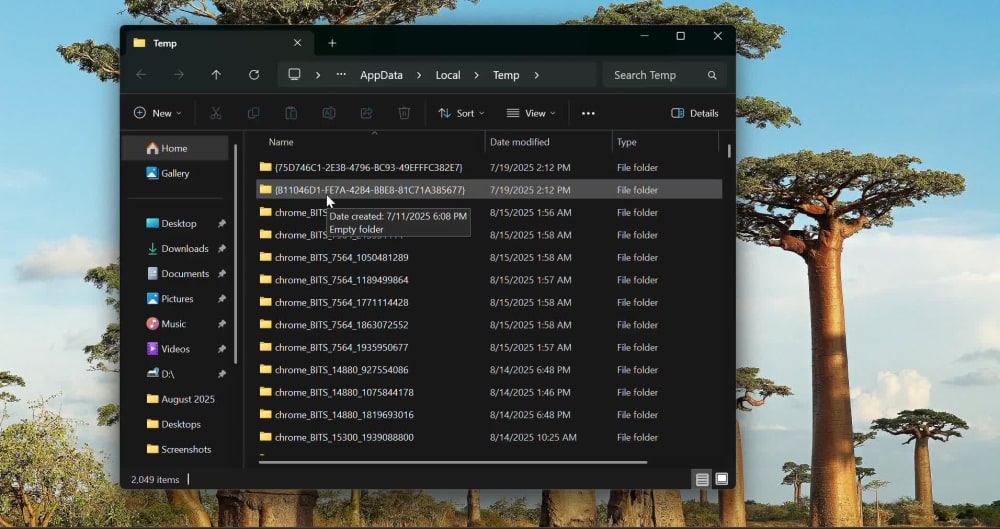Switch to details list view icon
Screen dimensions: 1000x529
(702, 479)
